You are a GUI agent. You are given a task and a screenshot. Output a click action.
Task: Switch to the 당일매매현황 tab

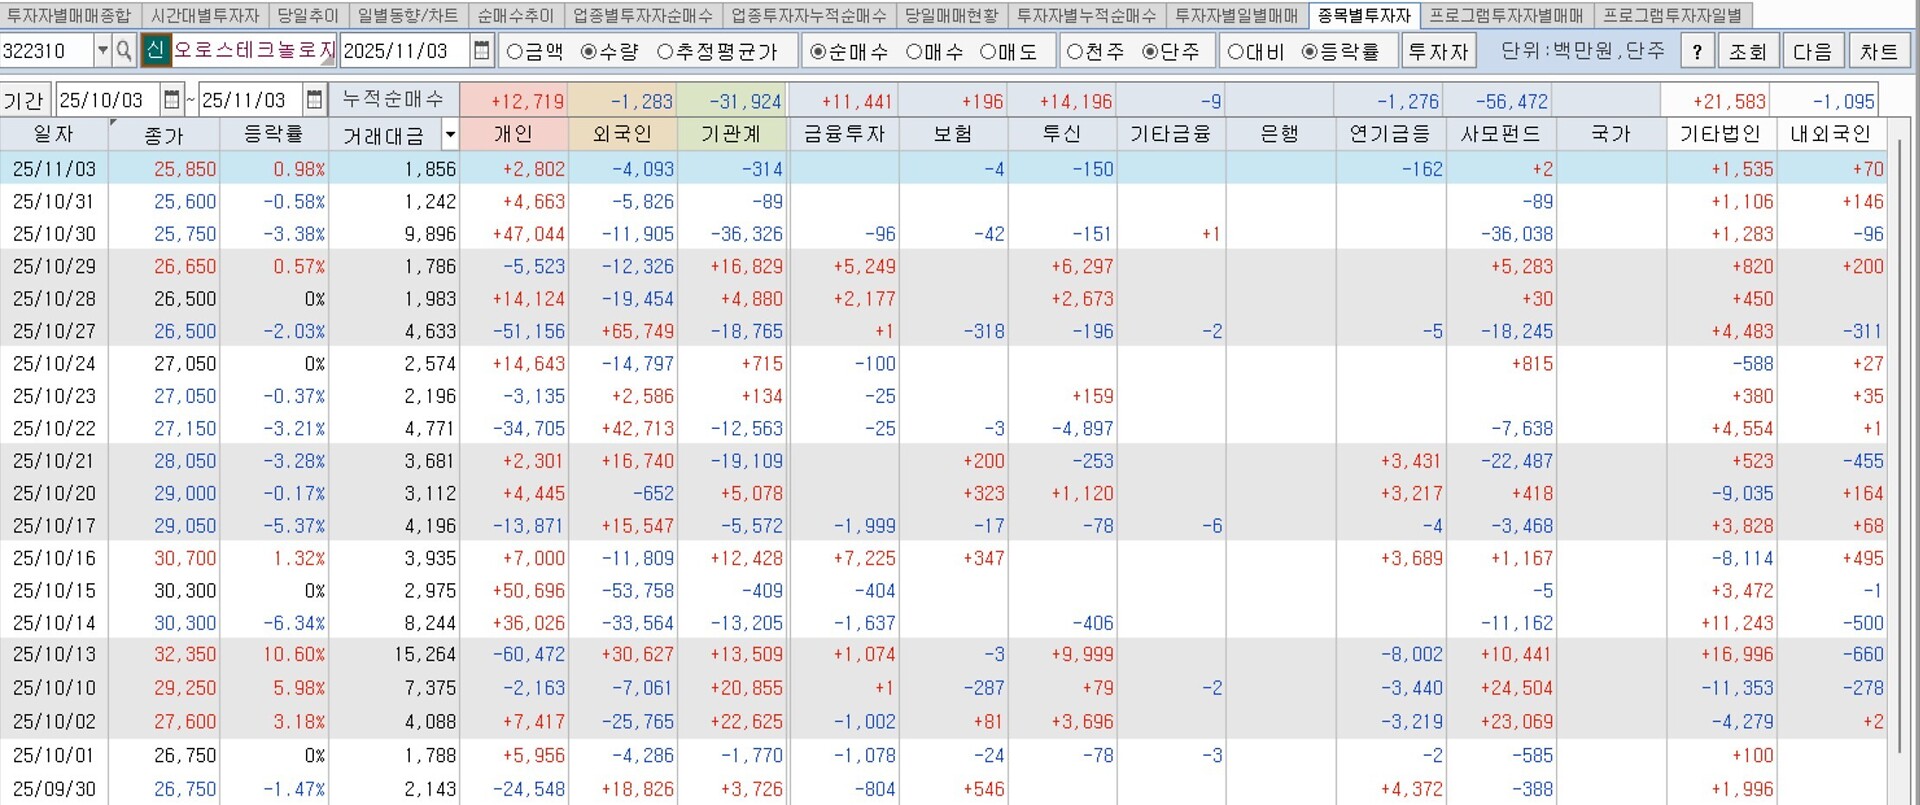tap(952, 15)
